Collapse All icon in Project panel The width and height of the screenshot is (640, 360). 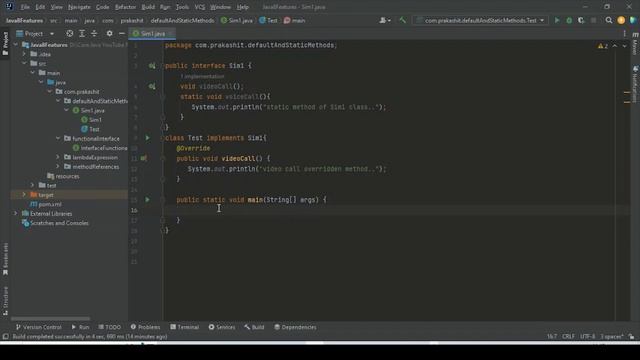[94, 33]
